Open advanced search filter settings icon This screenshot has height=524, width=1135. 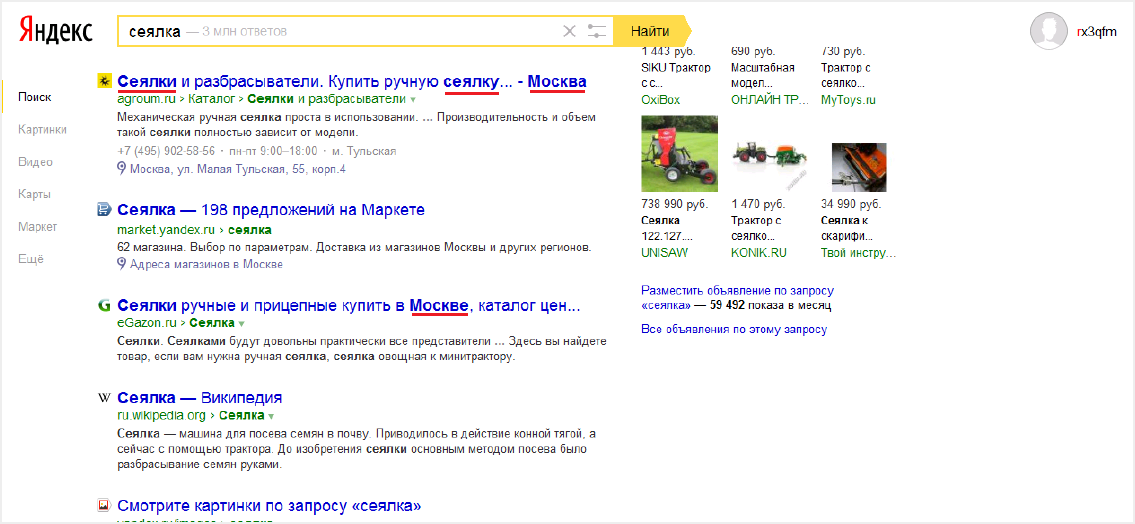pyautogui.click(x=597, y=31)
